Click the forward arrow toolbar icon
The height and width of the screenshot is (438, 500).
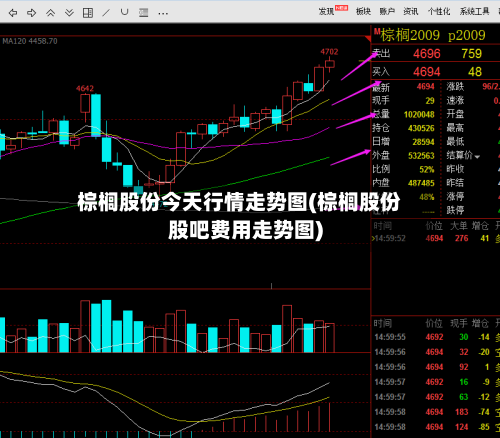pos(32,13)
